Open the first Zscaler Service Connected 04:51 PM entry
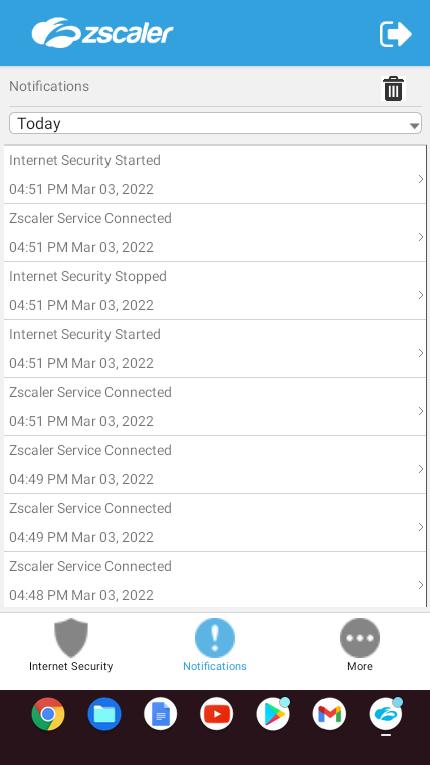 coord(215,233)
